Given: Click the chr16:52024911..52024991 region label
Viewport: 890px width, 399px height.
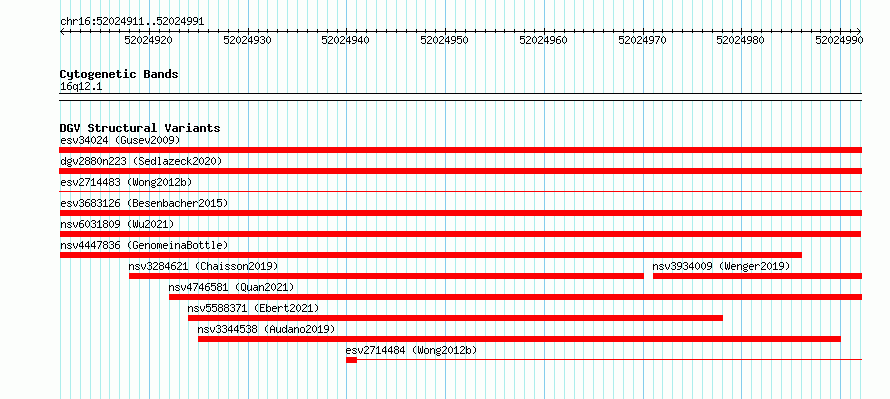Looking at the screenshot, I should [x=132, y=22].
